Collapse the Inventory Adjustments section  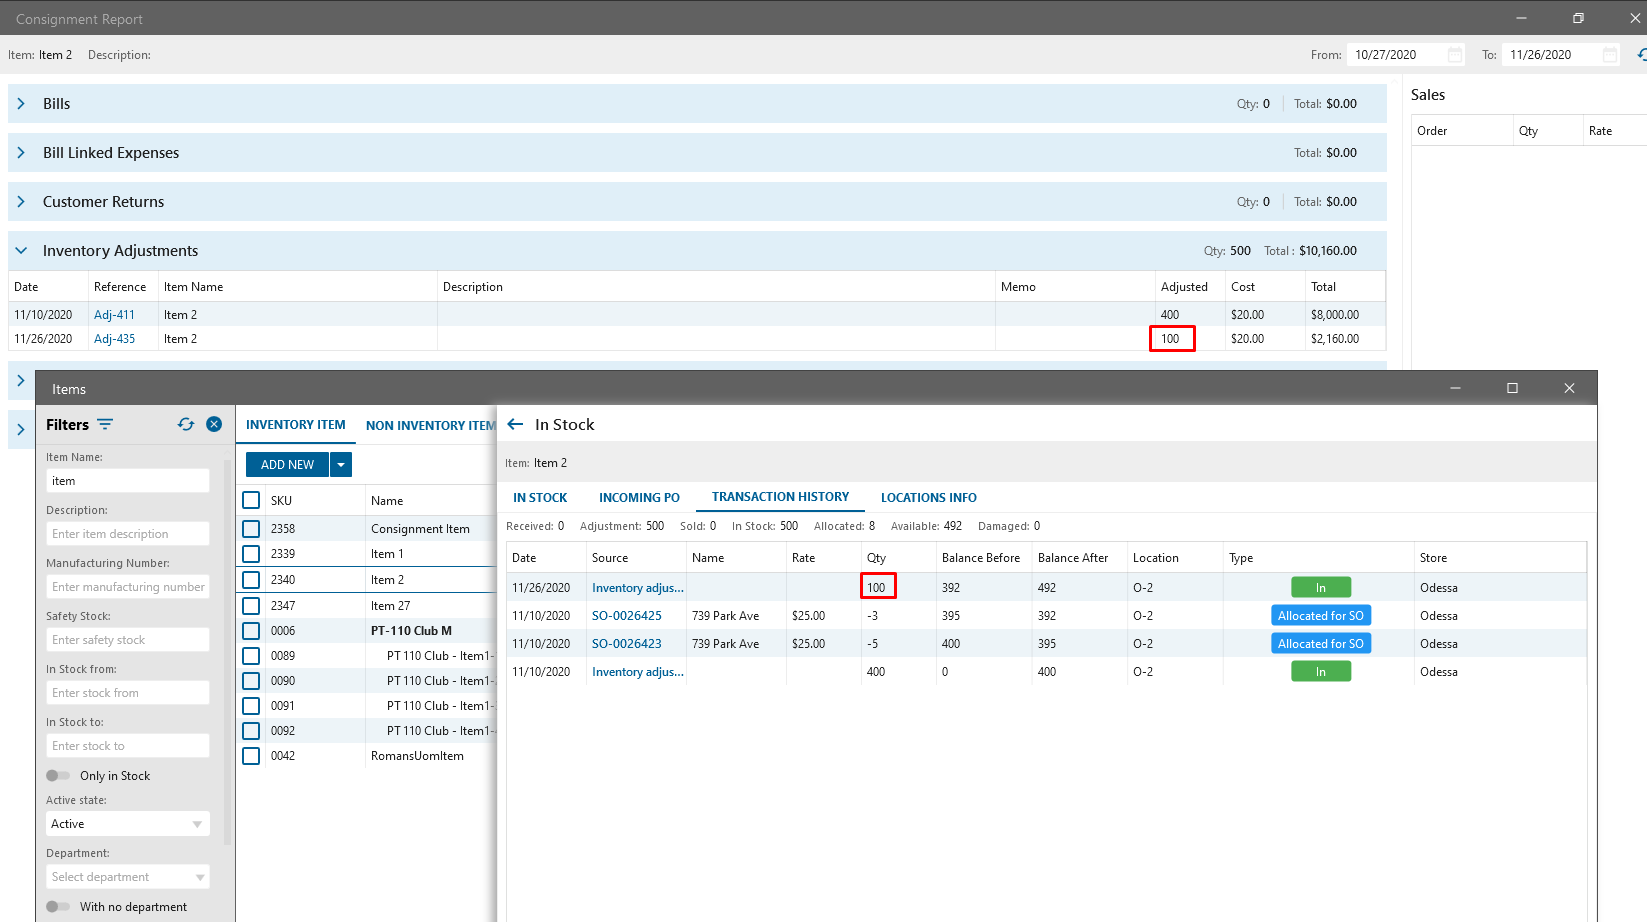click(x=21, y=251)
